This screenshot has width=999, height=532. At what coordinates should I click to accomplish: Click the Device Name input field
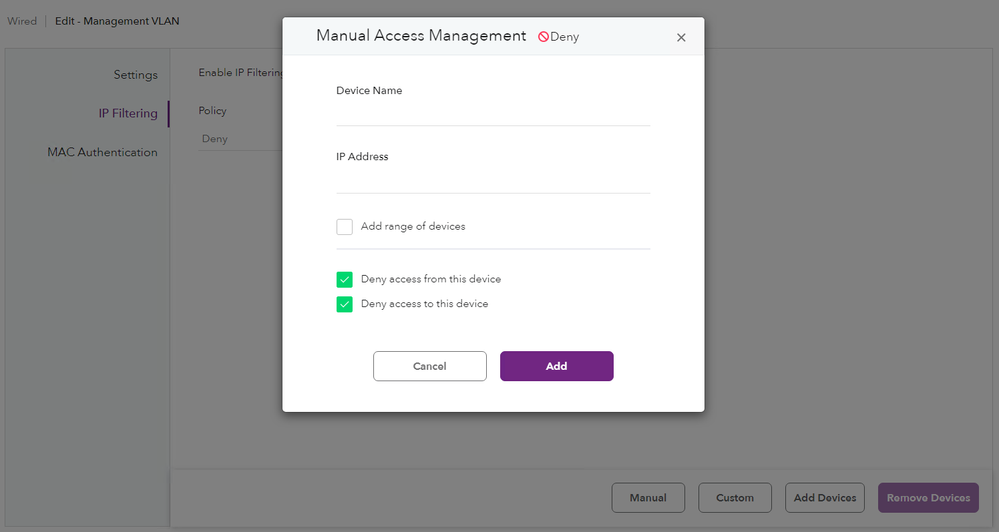click(493, 113)
